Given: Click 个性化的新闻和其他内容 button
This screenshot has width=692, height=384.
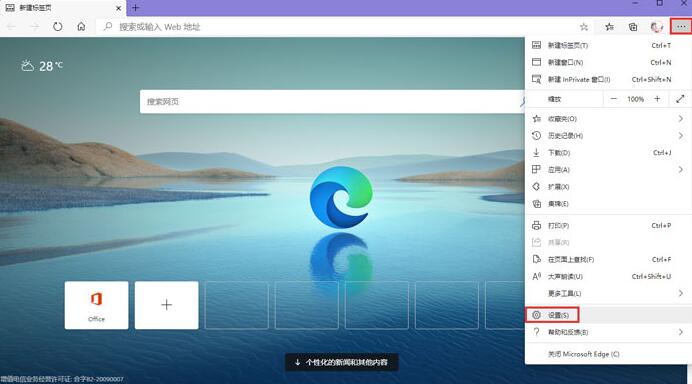Looking at the screenshot, I should click(342, 362).
